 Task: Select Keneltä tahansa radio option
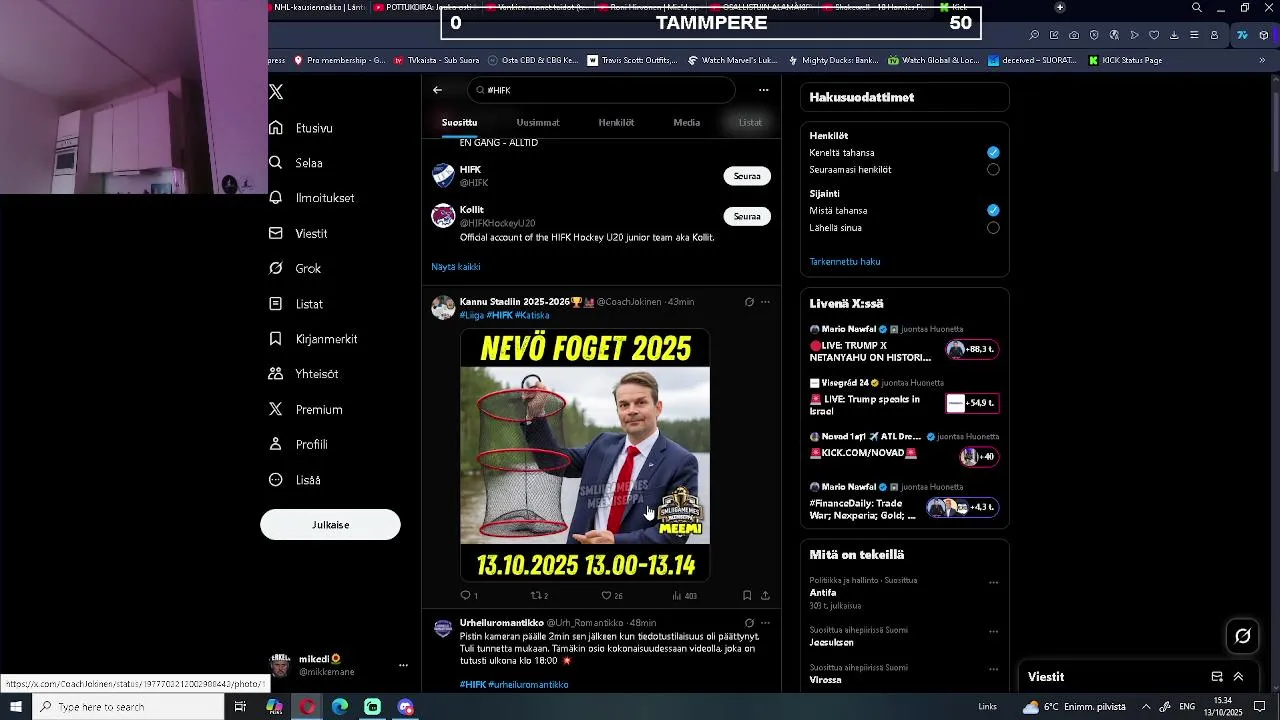(993, 153)
